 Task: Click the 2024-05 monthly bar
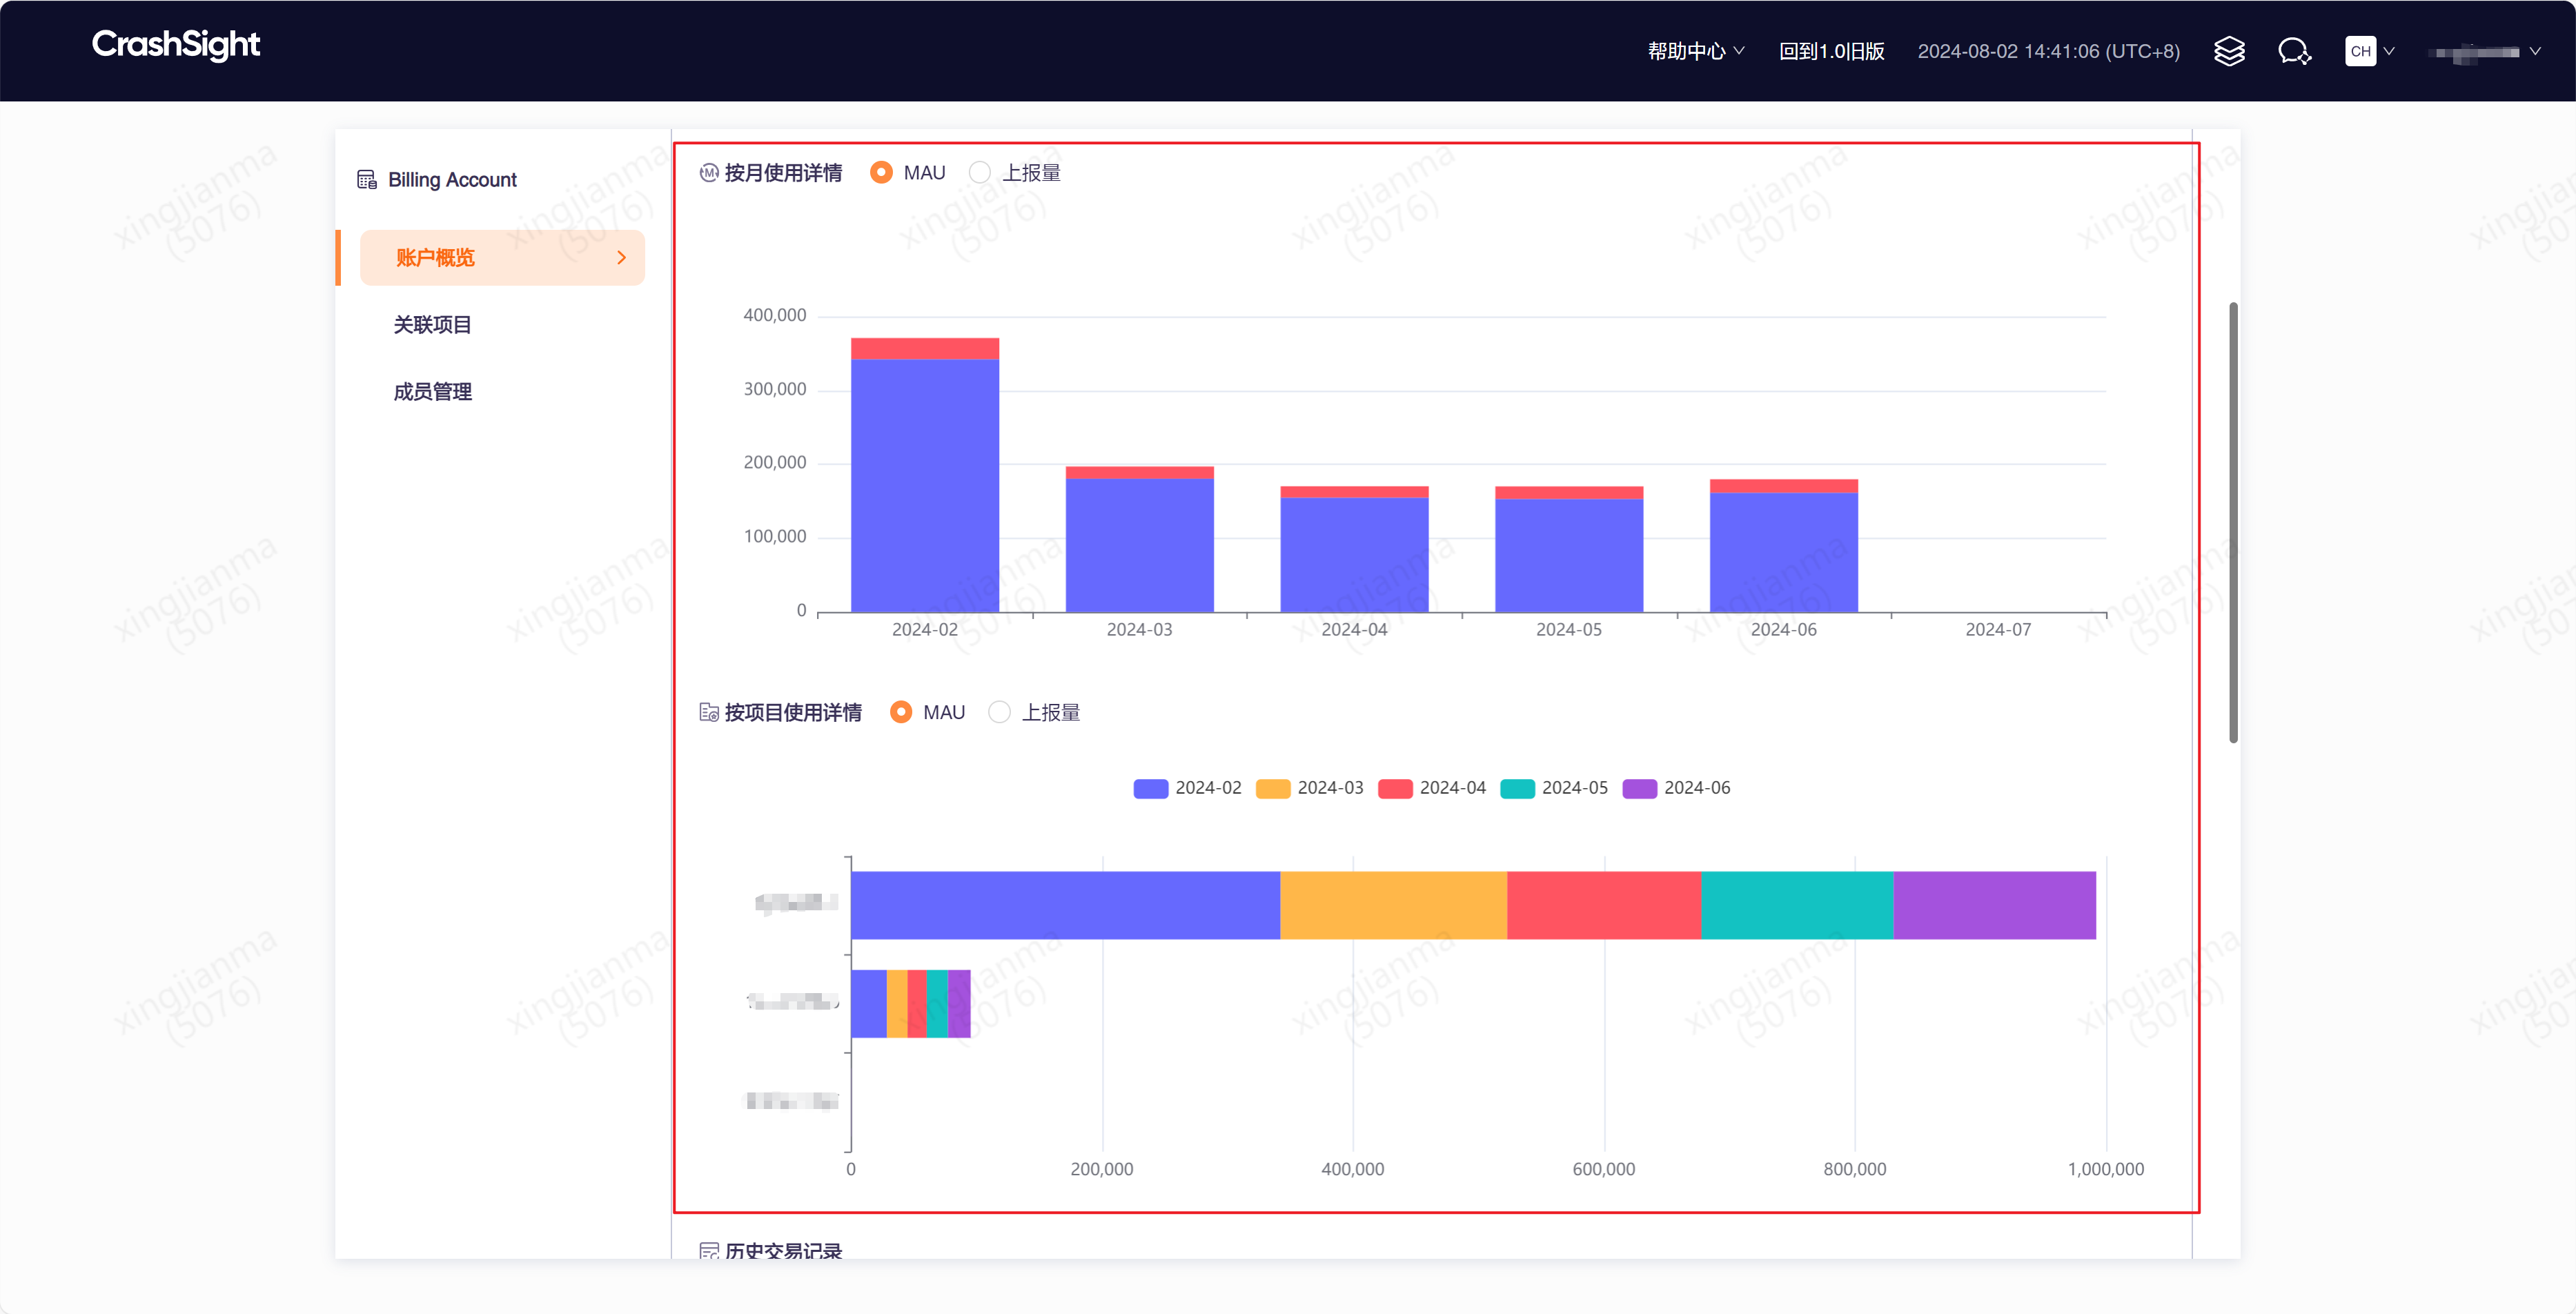1569,549
